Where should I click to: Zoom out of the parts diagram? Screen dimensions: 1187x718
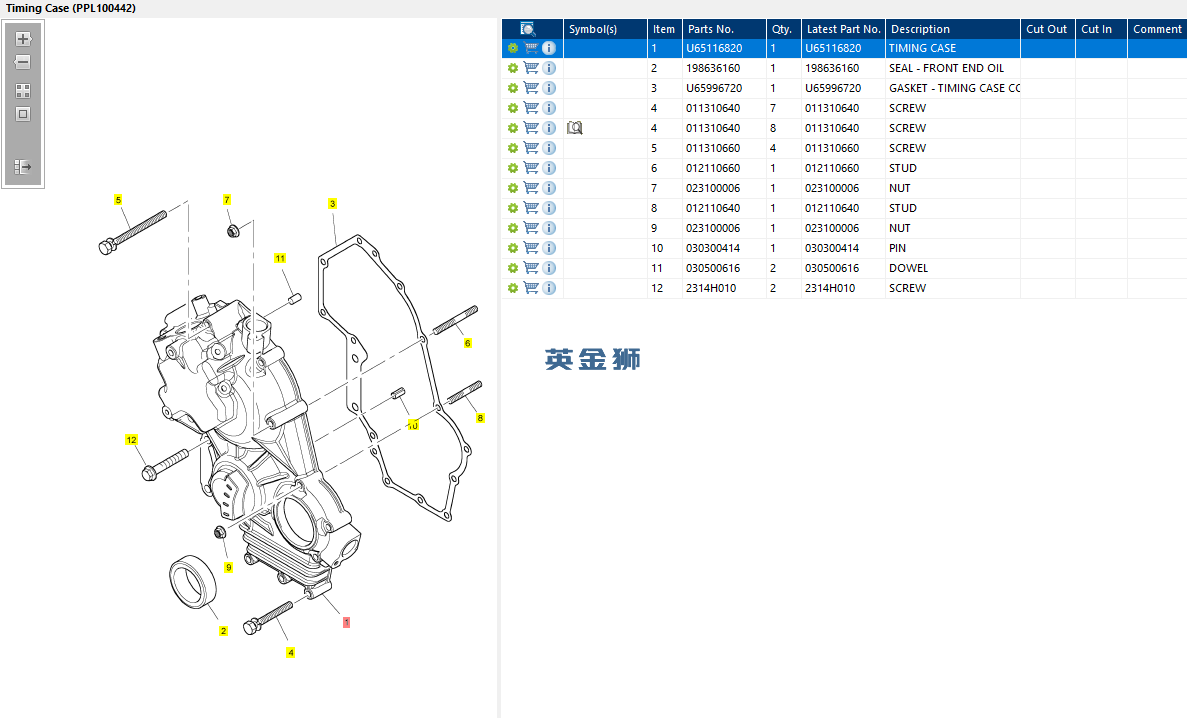[x=23, y=62]
